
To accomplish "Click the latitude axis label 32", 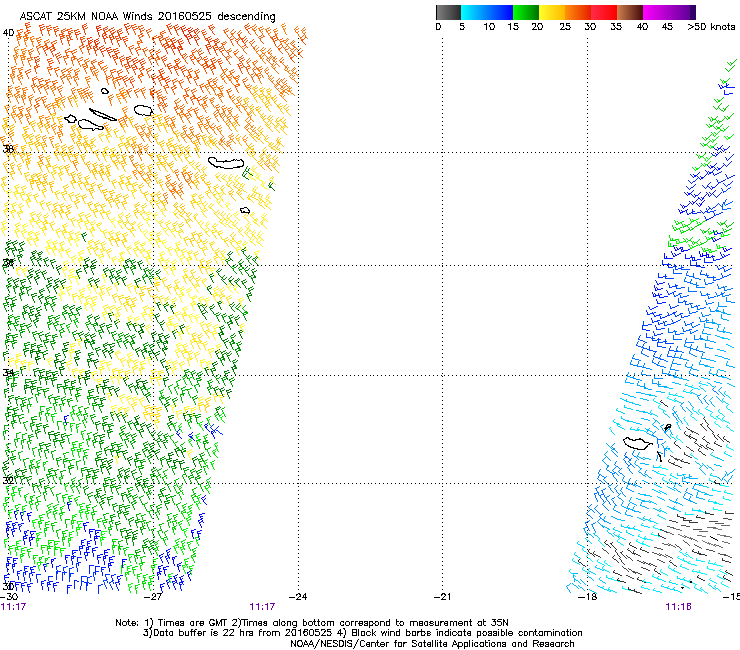I will [x=8, y=481].
